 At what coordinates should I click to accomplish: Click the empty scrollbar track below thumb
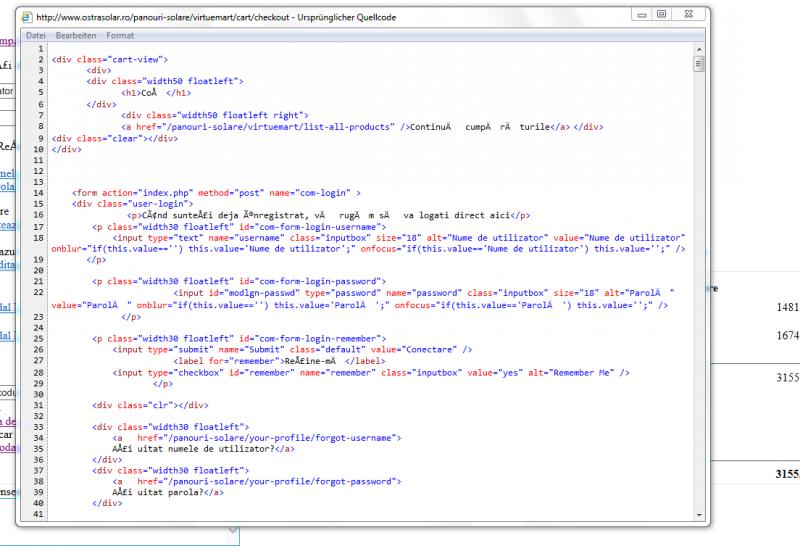[x=699, y=300]
